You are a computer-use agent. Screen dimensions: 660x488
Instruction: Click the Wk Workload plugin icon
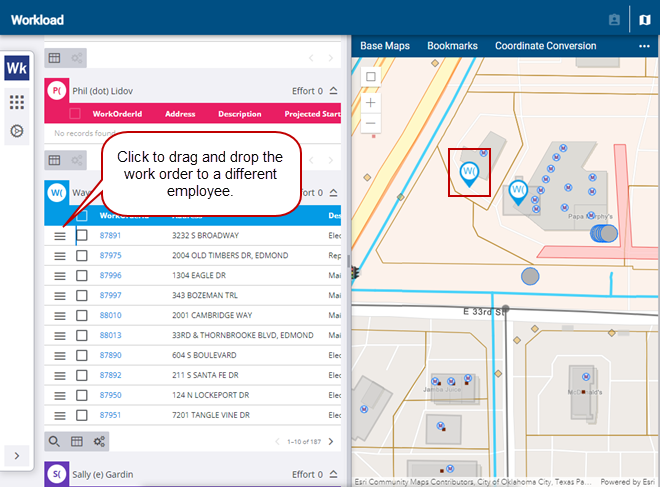(x=17, y=69)
